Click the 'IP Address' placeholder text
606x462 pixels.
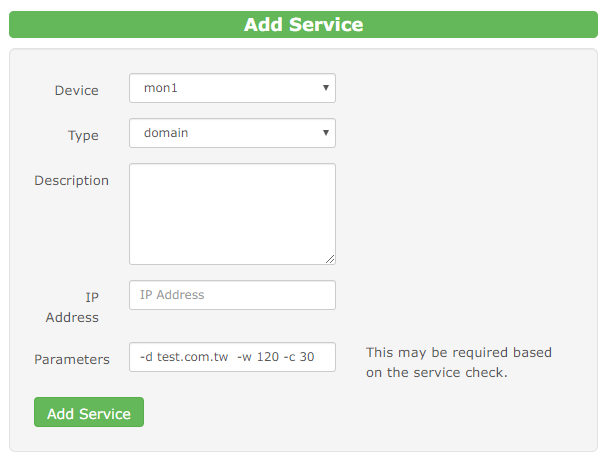click(174, 295)
